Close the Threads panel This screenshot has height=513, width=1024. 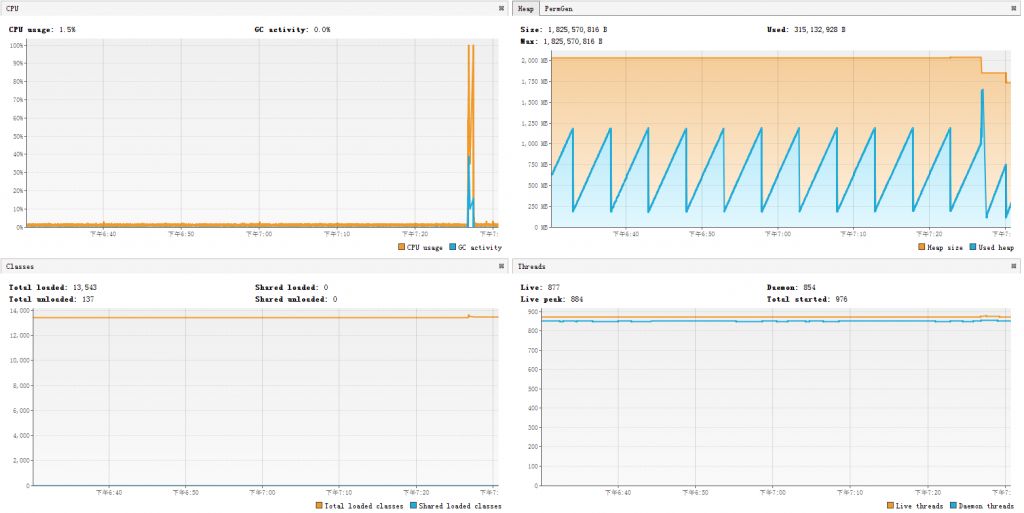click(1014, 267)
